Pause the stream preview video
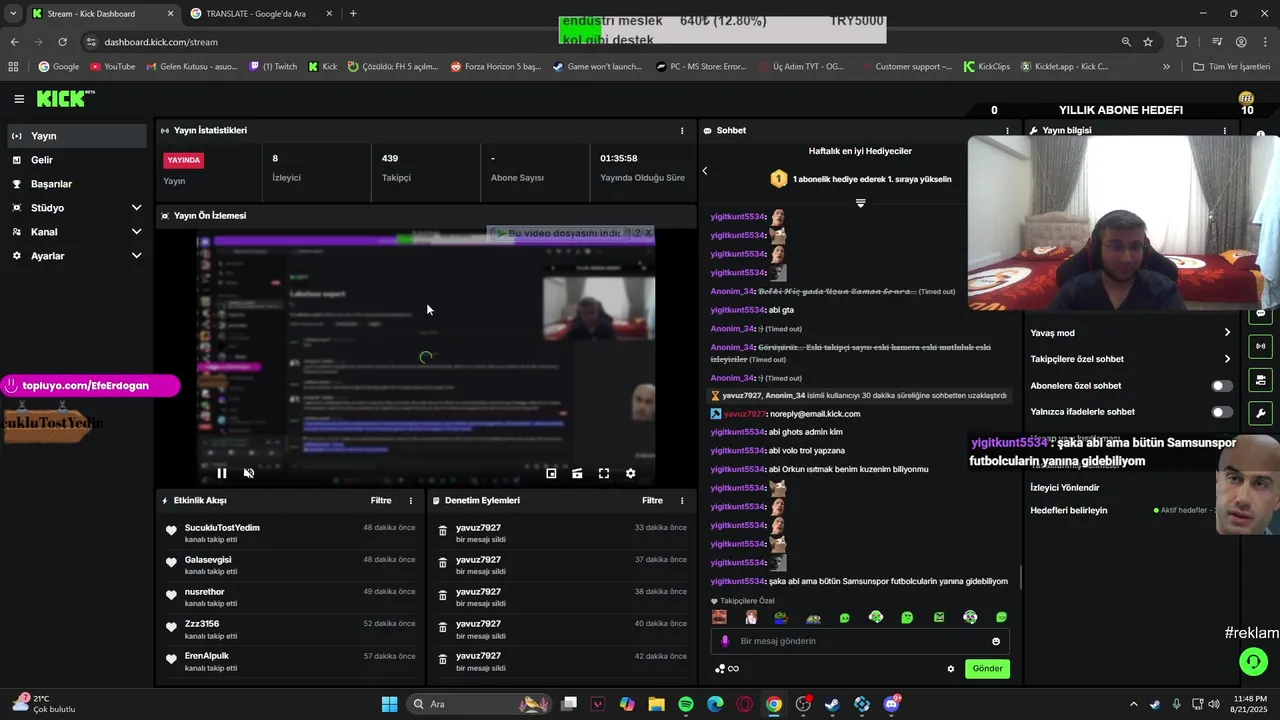The image size is (1280, 720). coord(222,473)
